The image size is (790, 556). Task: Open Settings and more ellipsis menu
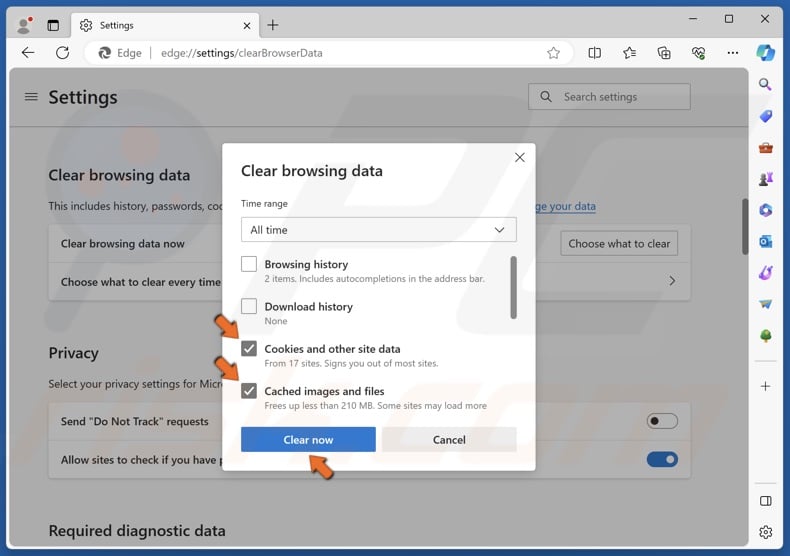[733, 53]
